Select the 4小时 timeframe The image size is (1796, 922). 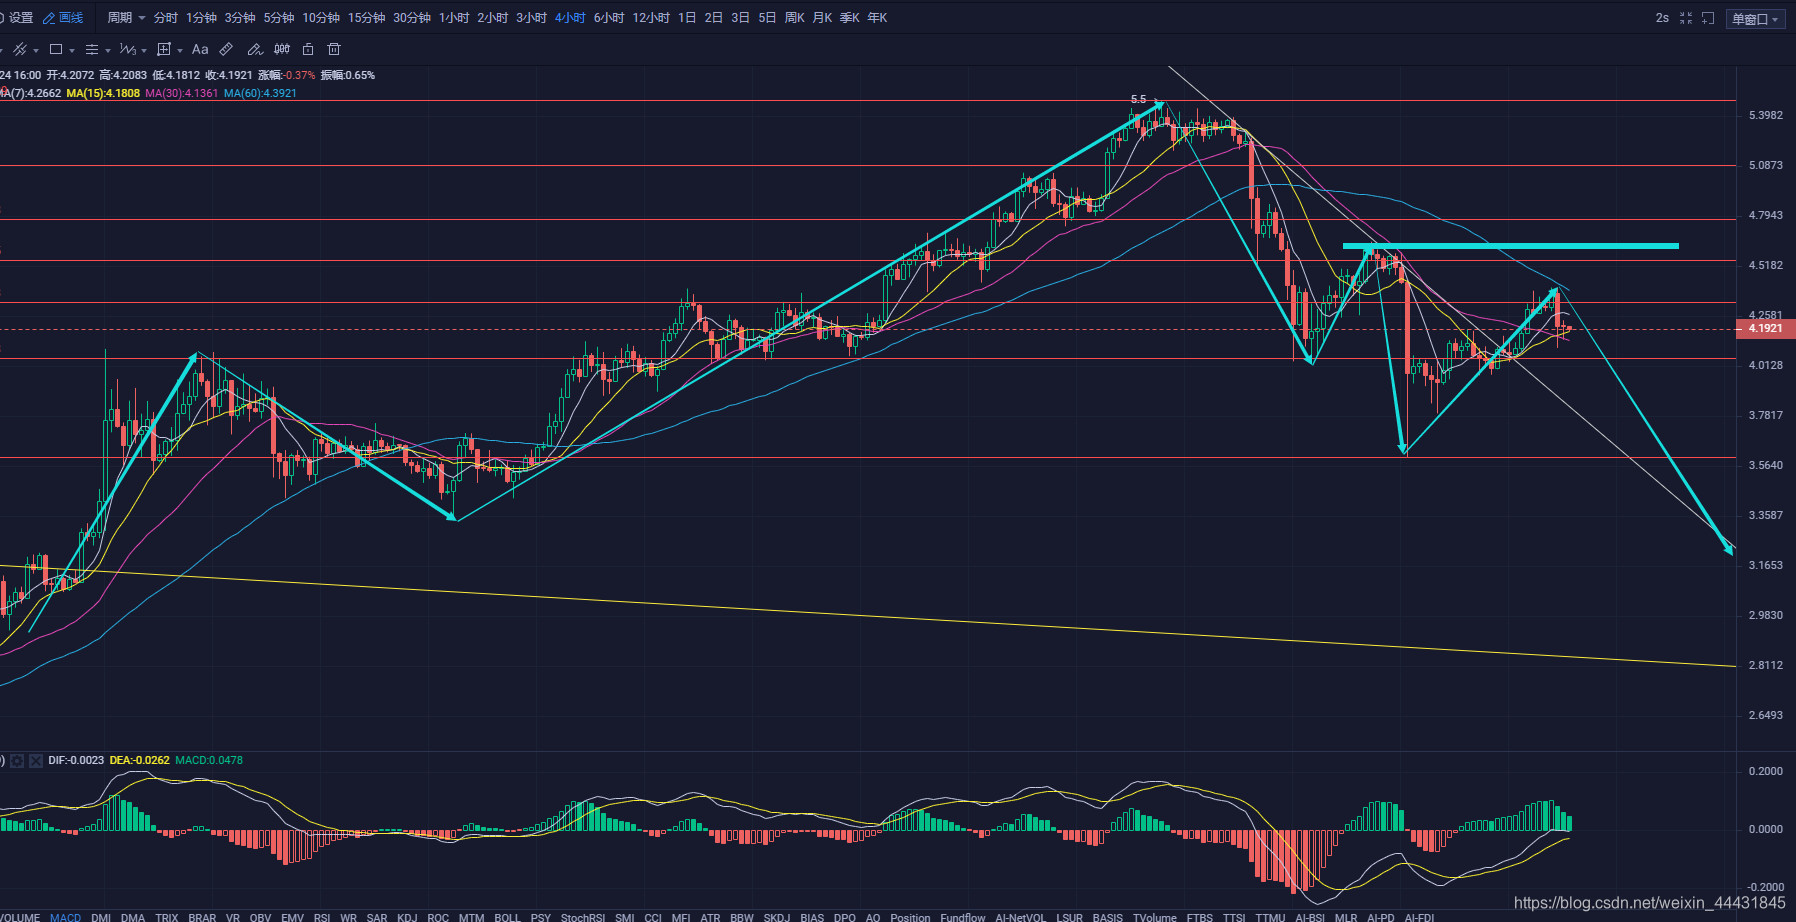pyautogui.click(x=570, y=18)
